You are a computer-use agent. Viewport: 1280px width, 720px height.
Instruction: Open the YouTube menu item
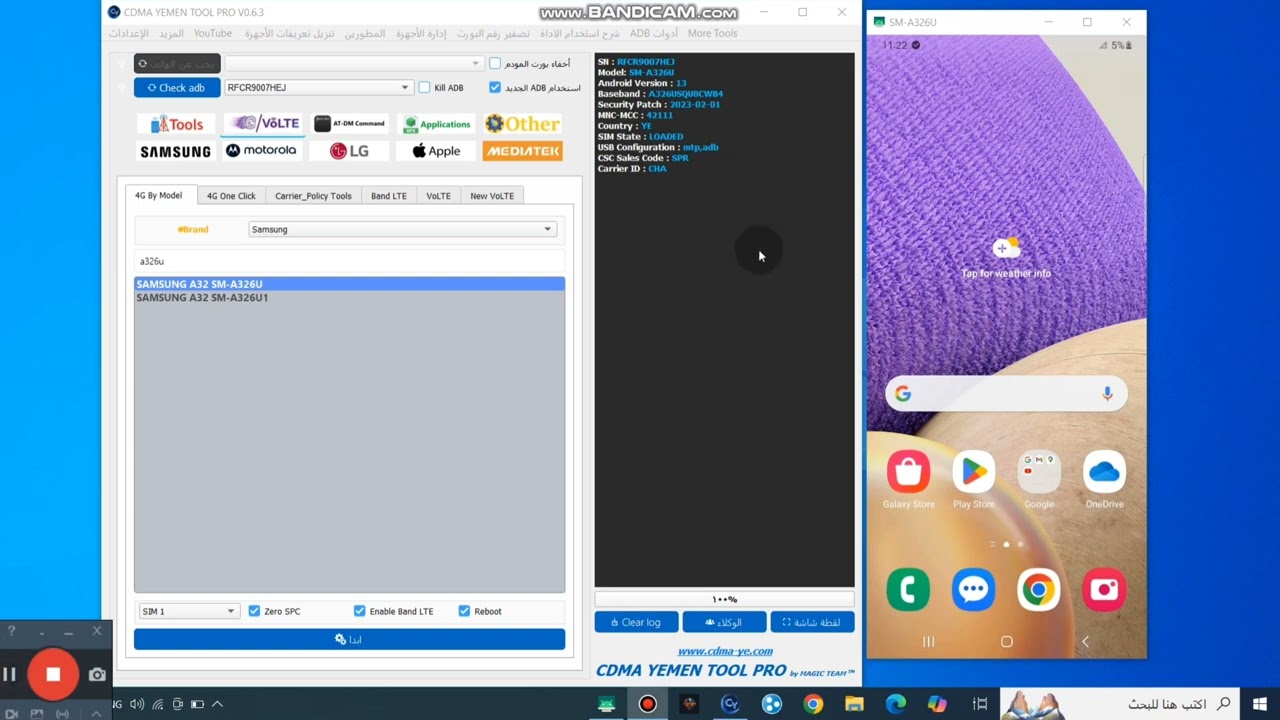212,33
